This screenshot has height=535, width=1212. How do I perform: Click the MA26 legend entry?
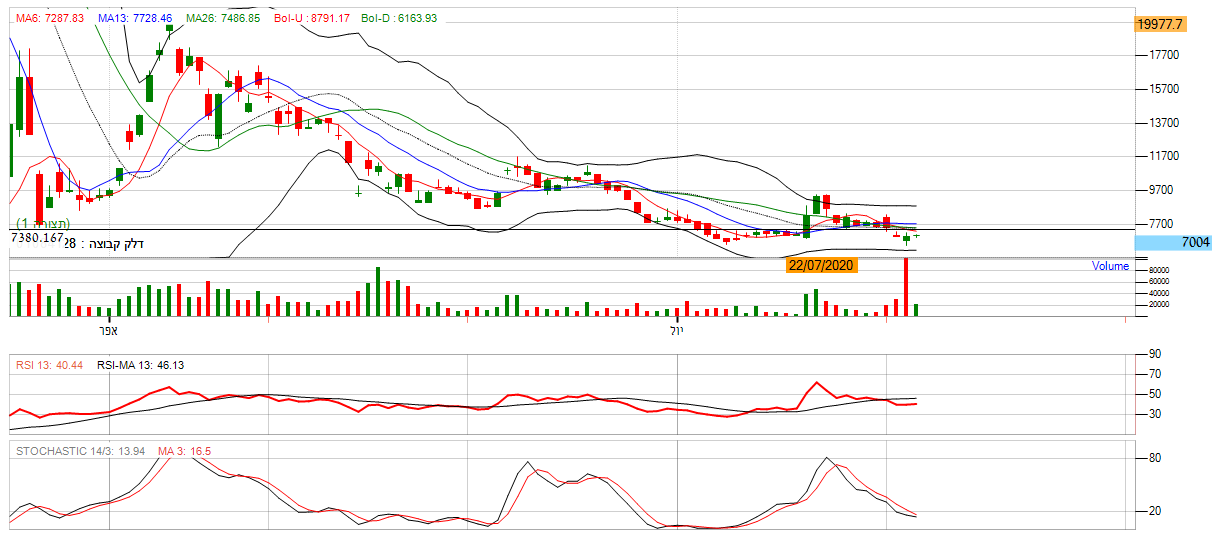coord(225,19)
